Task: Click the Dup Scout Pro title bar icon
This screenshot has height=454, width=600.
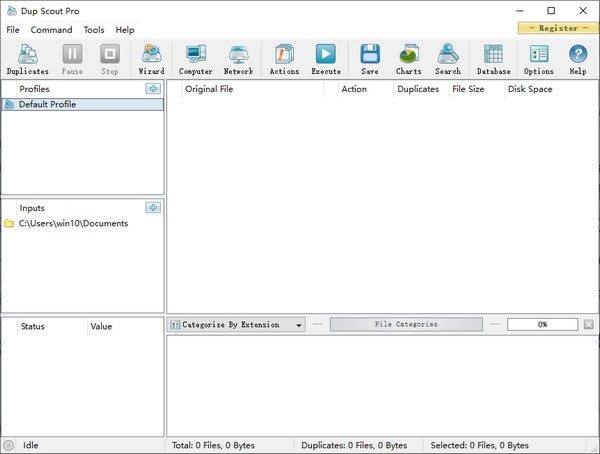Action: tap(12, 11)
